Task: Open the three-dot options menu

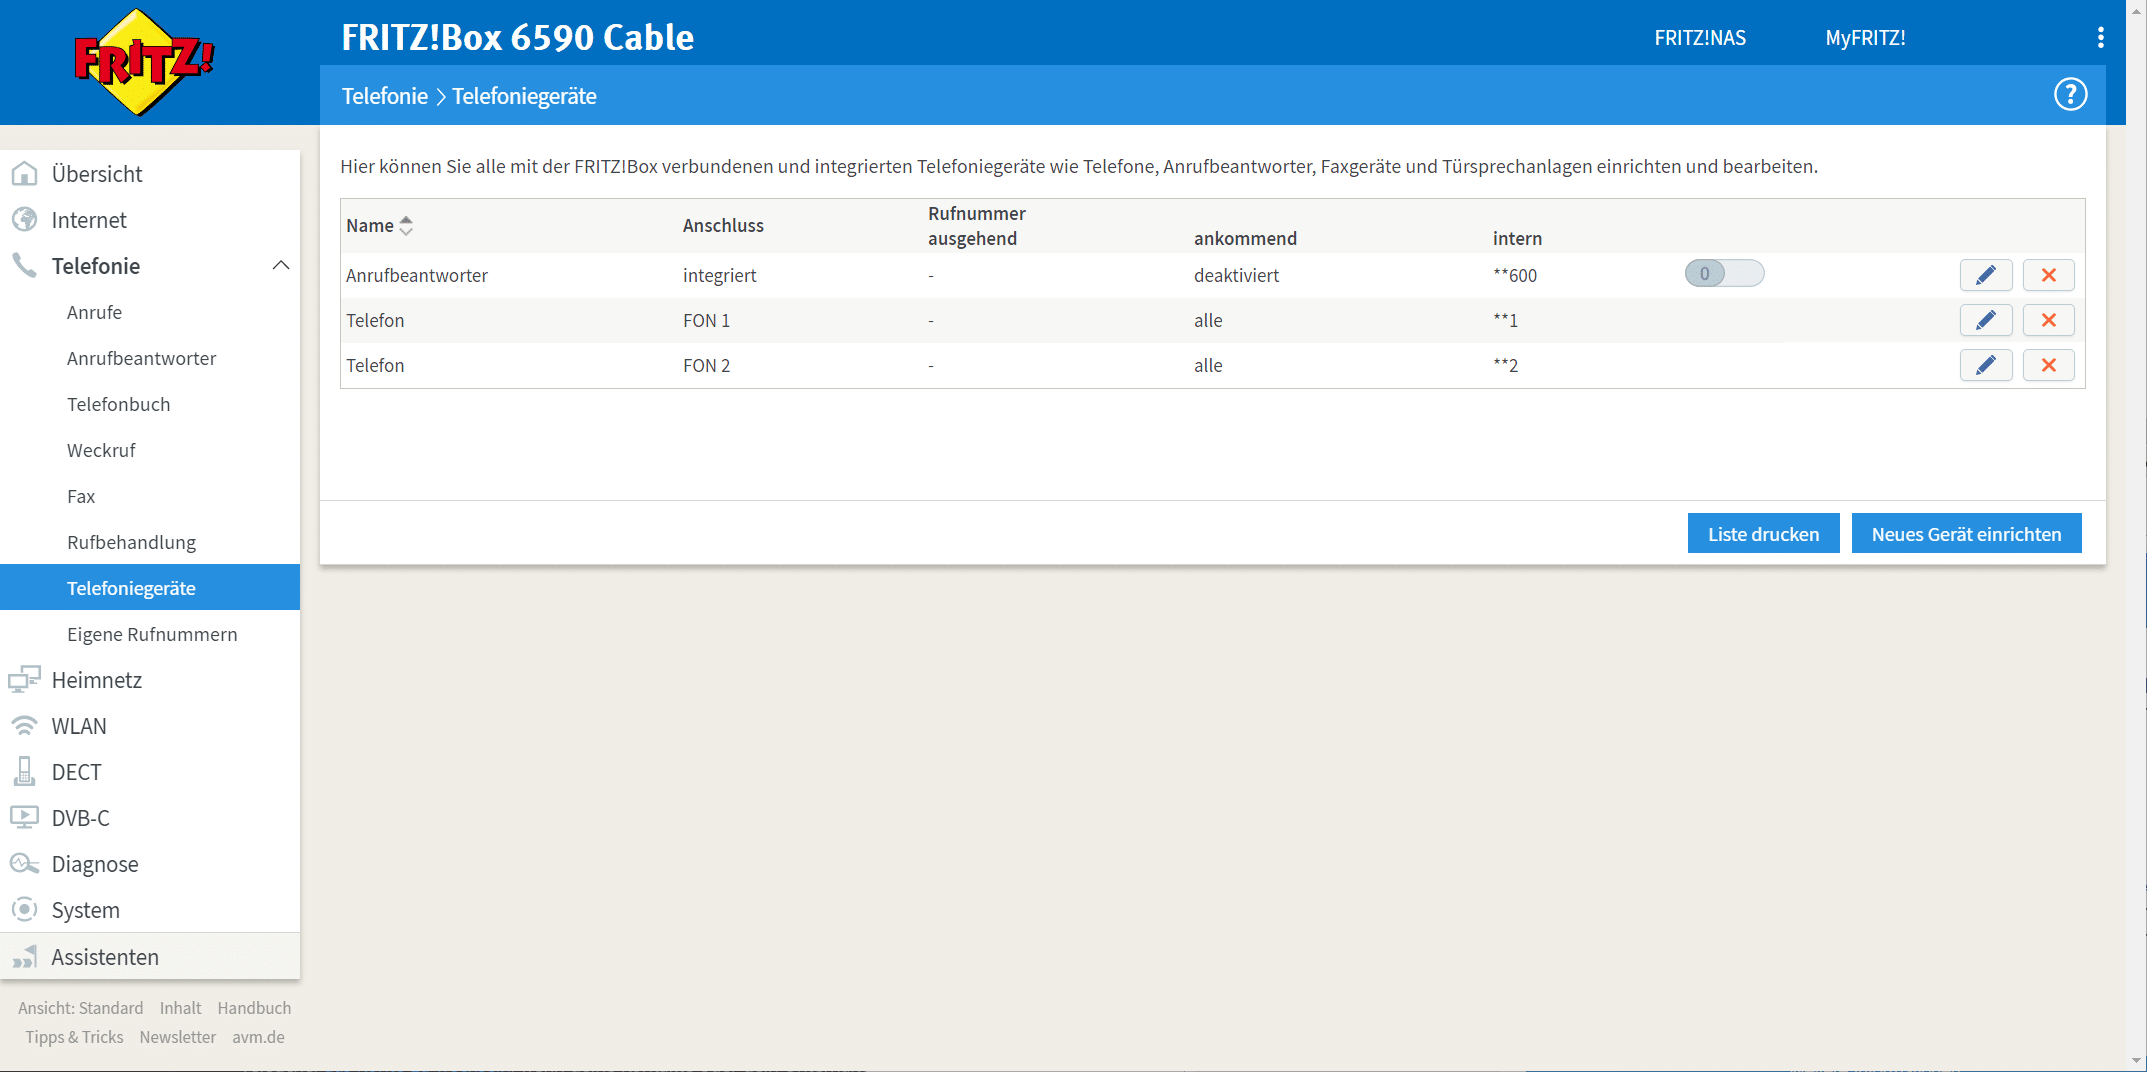Action: [x=2100, y=38]
